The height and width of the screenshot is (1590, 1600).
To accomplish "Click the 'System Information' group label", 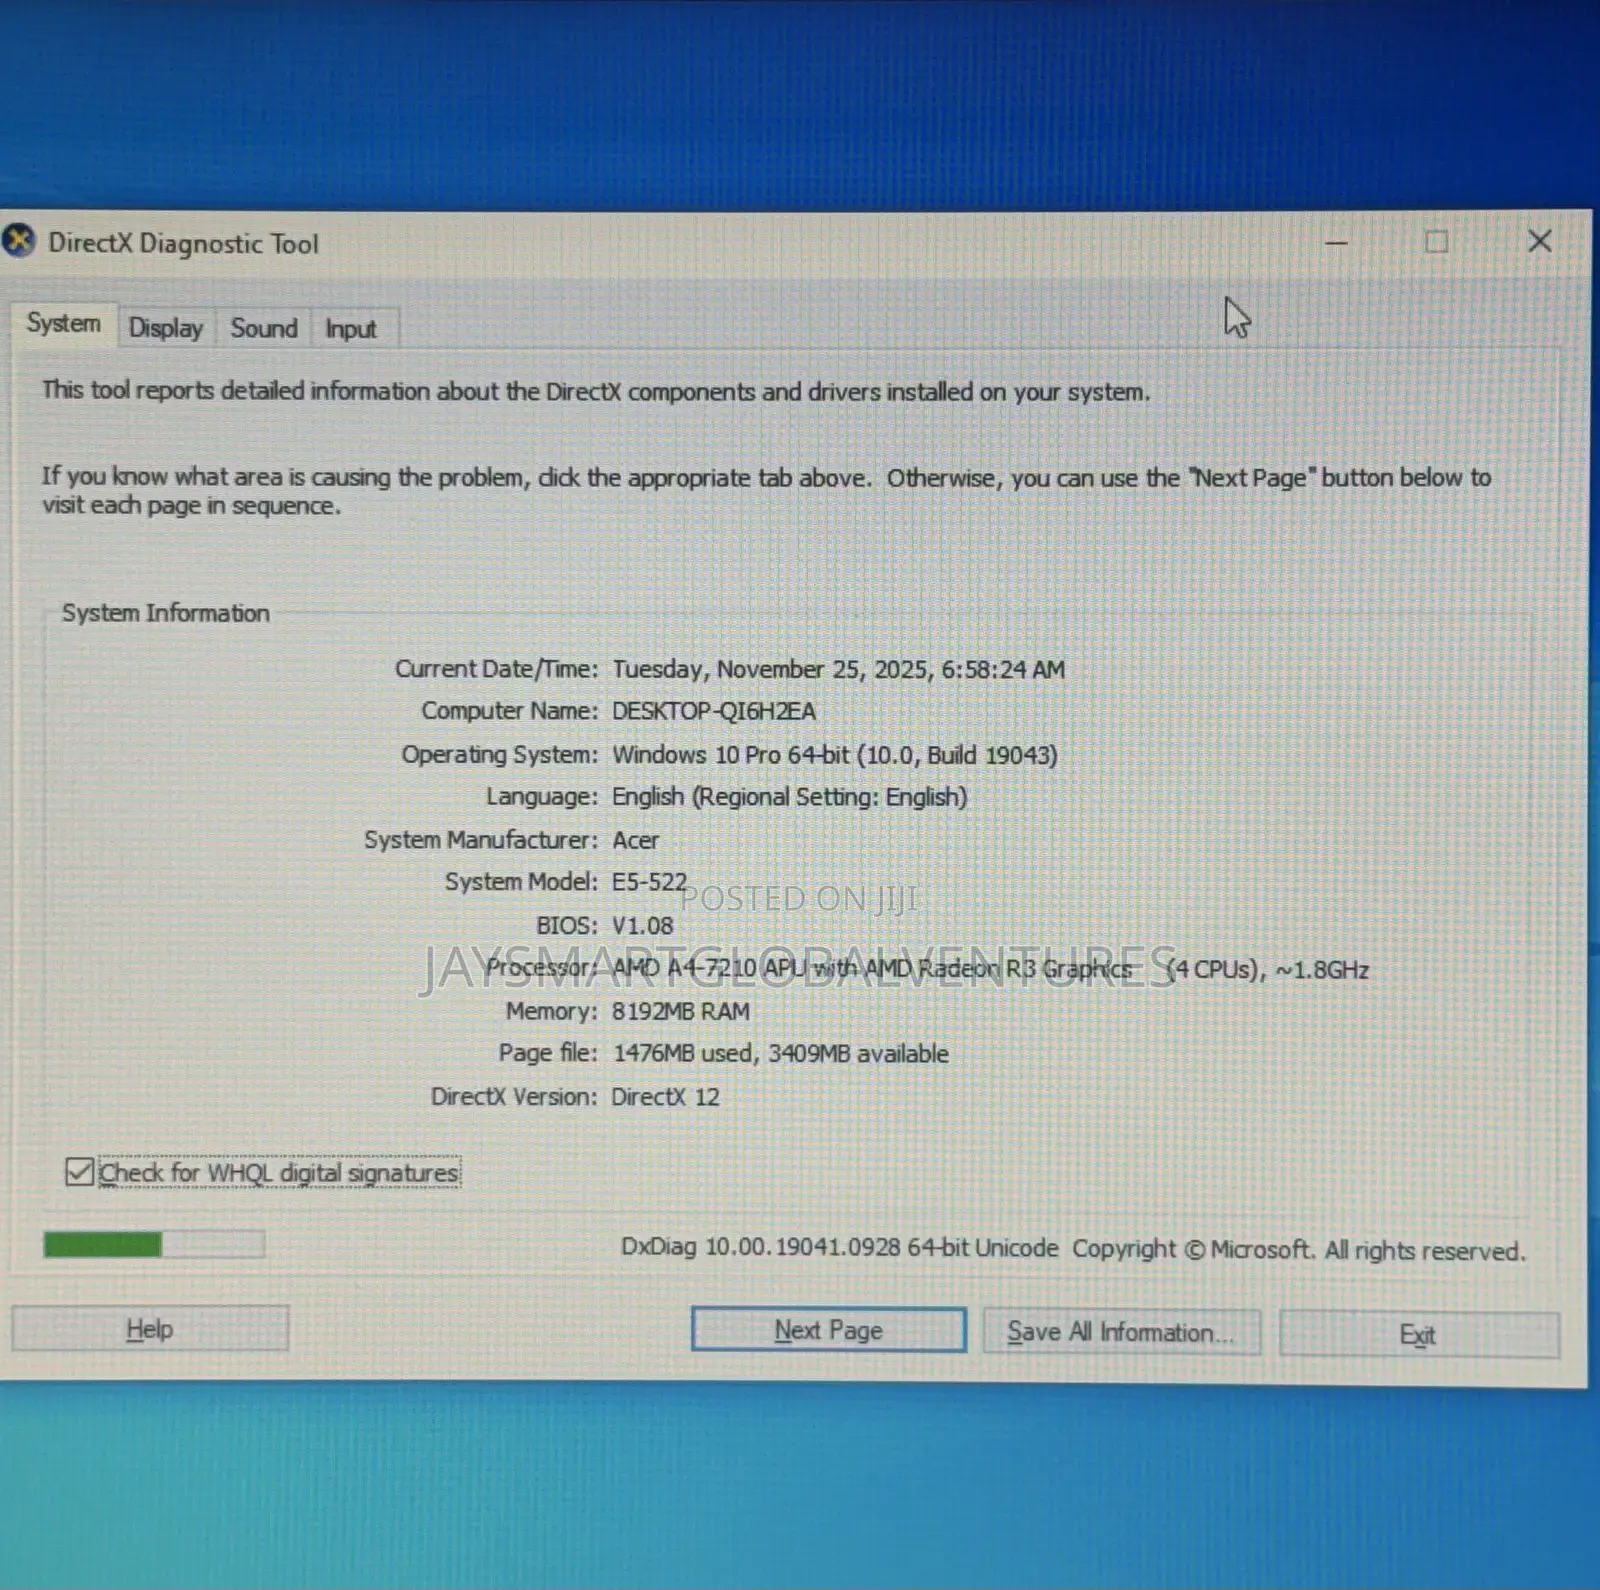I will click(x=166, y=613).
